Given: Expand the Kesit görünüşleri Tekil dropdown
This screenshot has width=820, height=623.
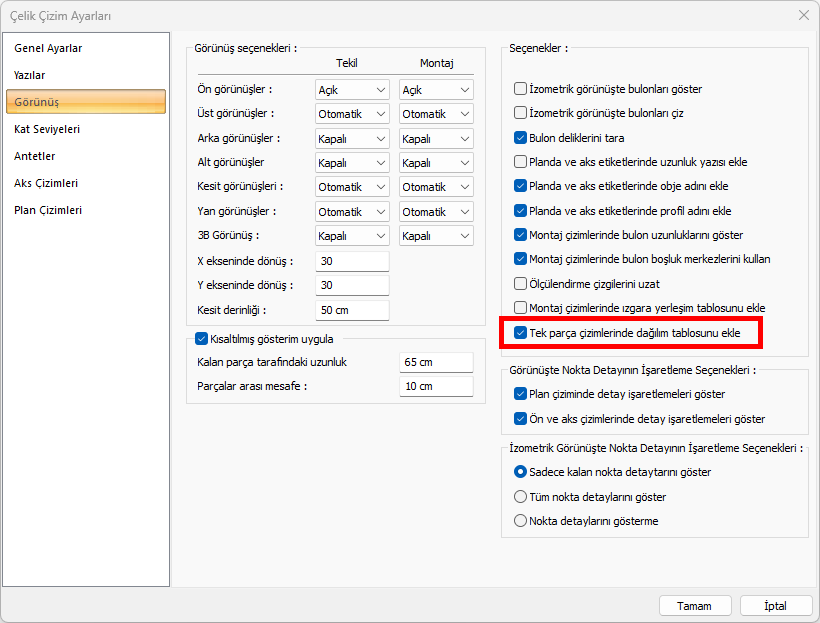Looking at the screenshot, I should click(352, 187).
